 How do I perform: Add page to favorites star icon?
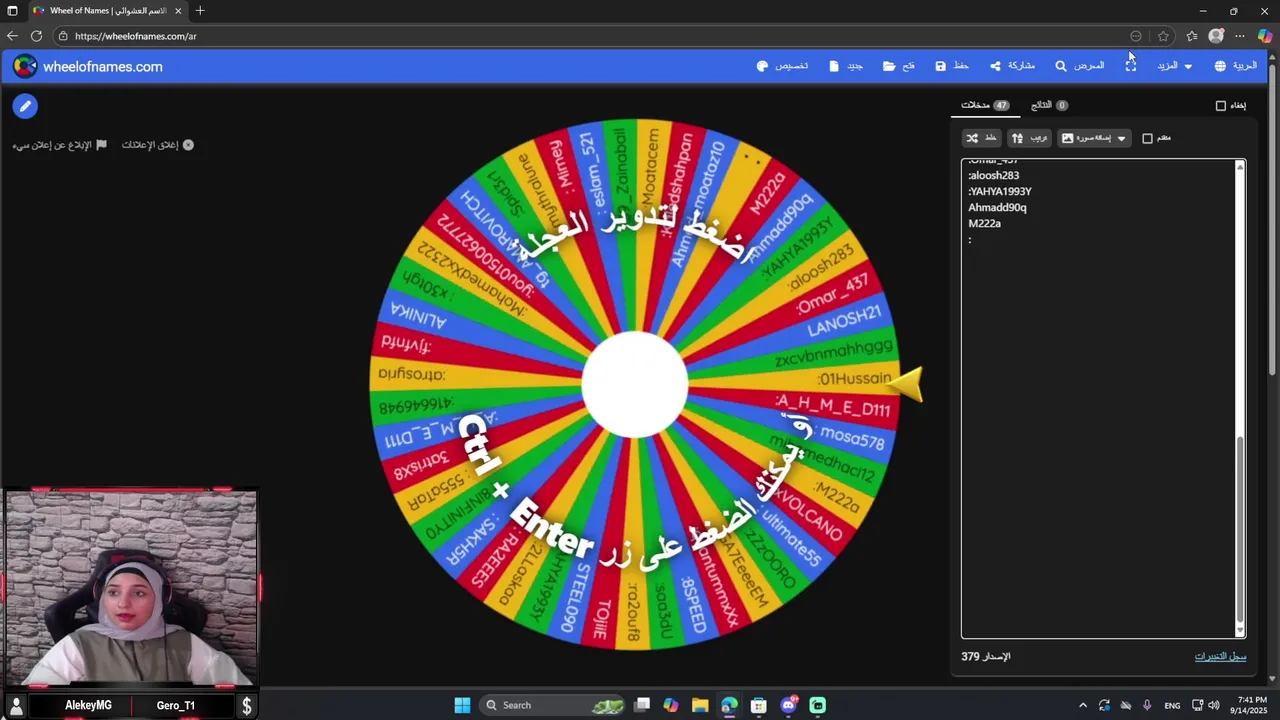(1163, 36)
